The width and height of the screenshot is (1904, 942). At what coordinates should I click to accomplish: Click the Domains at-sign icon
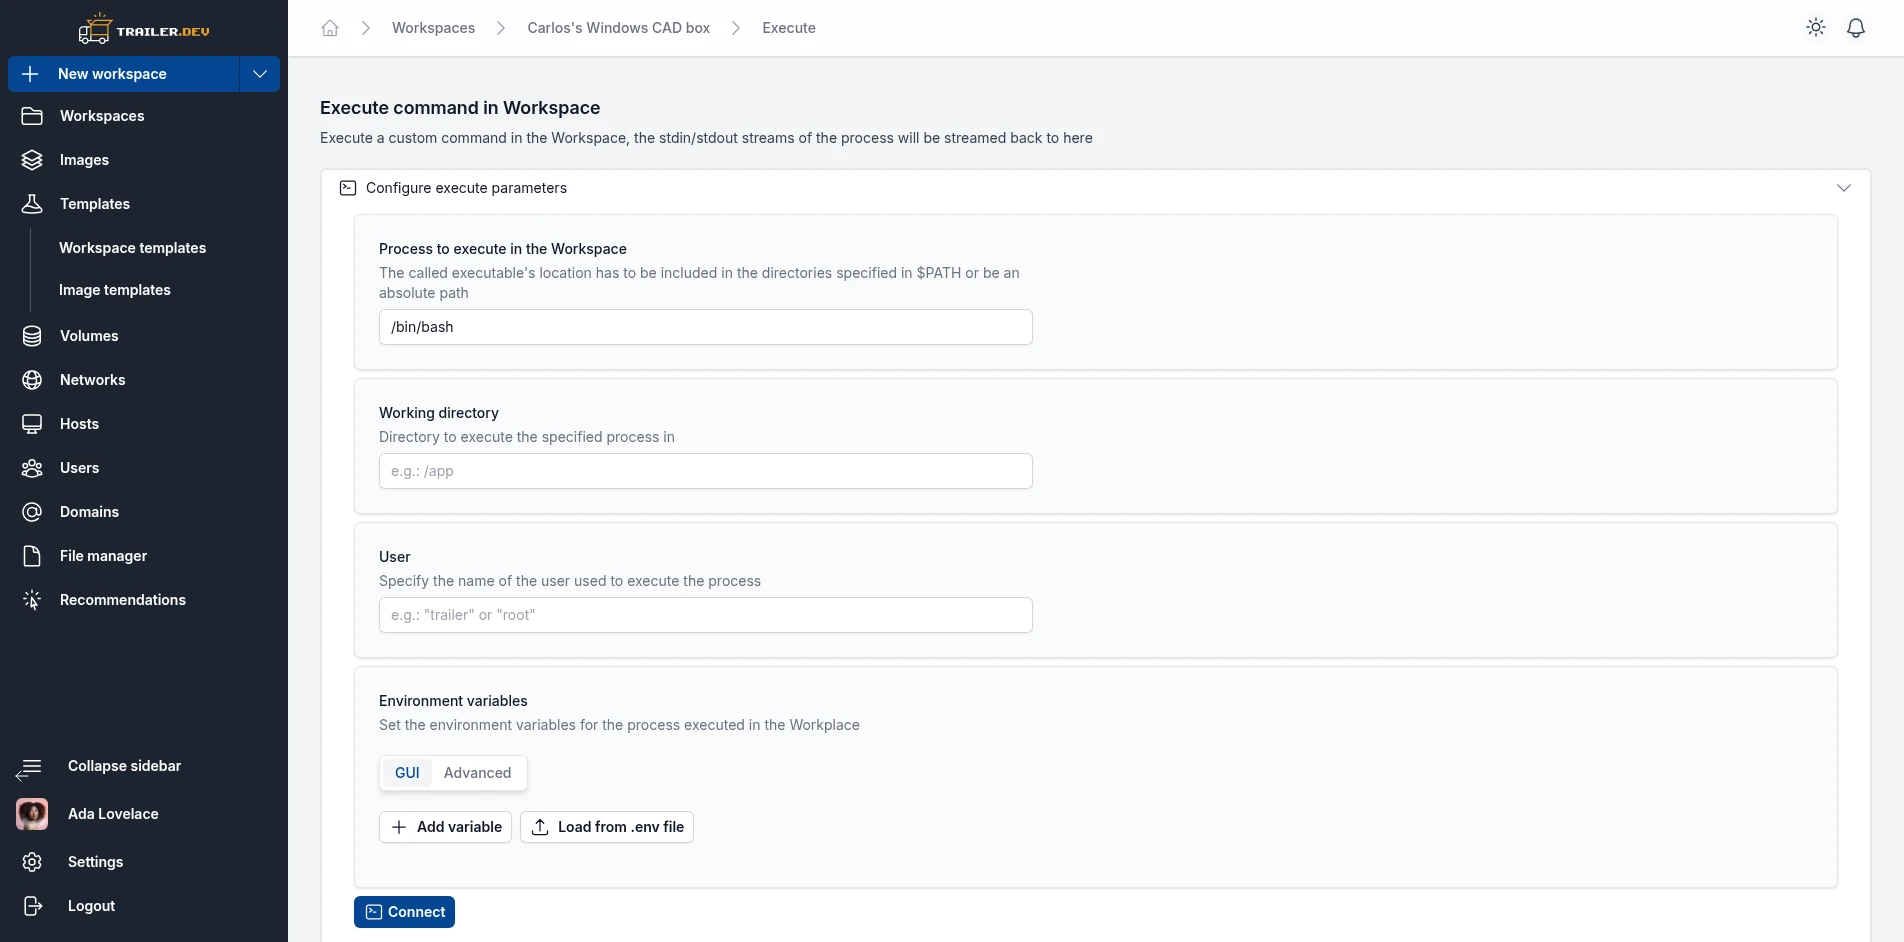[x=32, y=512]
